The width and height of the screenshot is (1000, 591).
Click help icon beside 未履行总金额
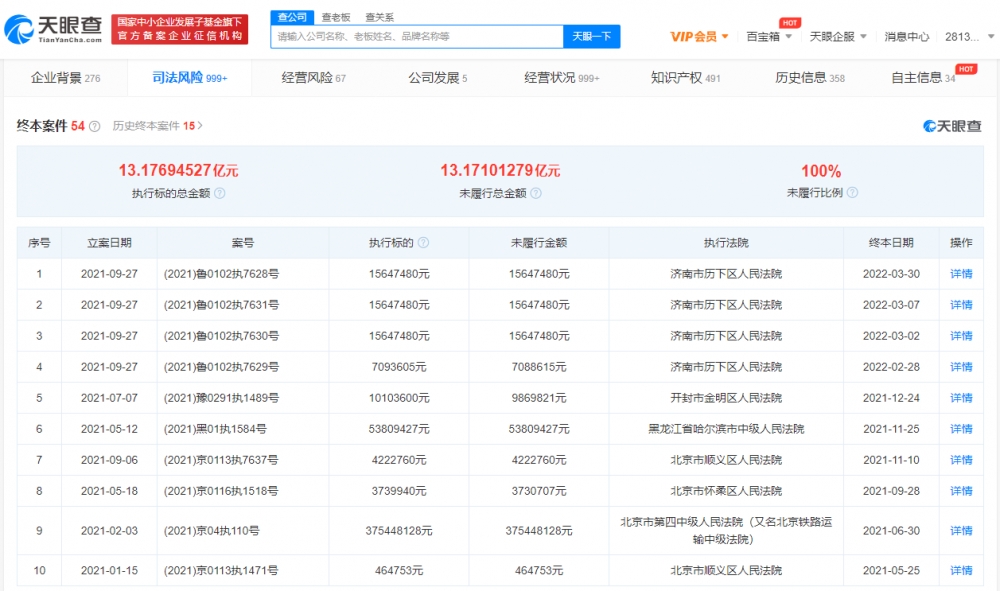point(536,193)
